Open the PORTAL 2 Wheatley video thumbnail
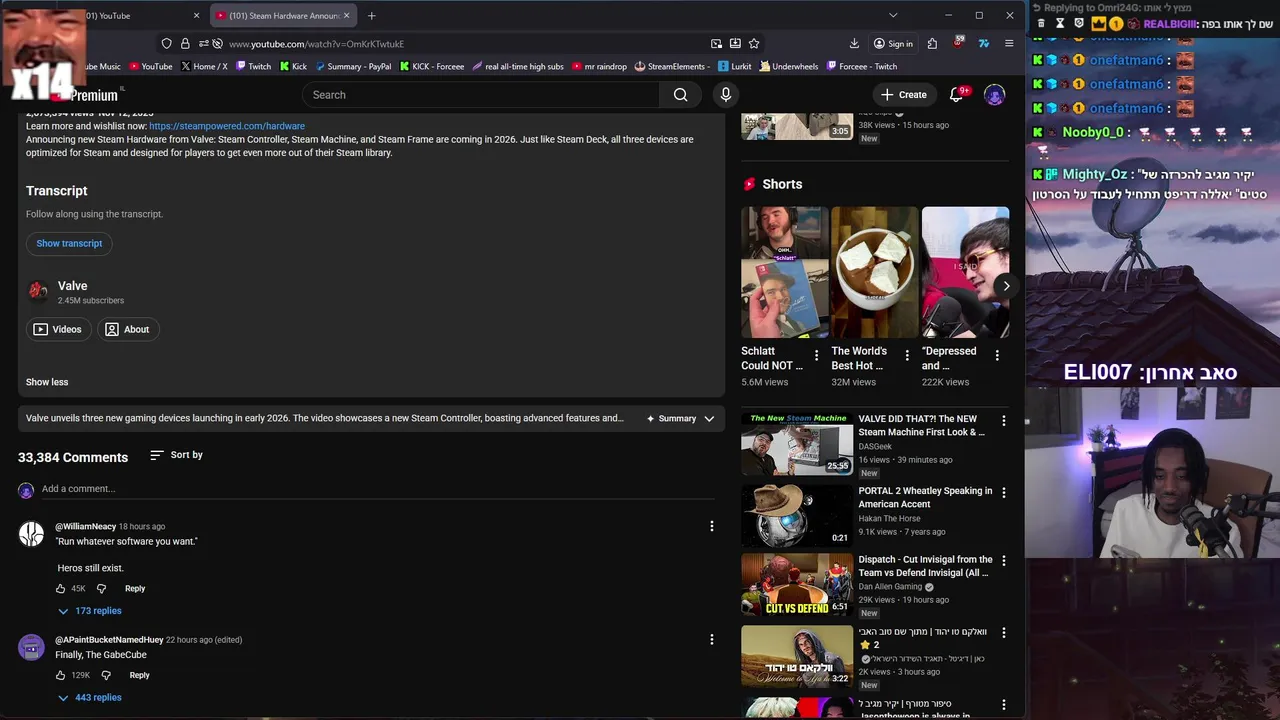 [797, 515]
